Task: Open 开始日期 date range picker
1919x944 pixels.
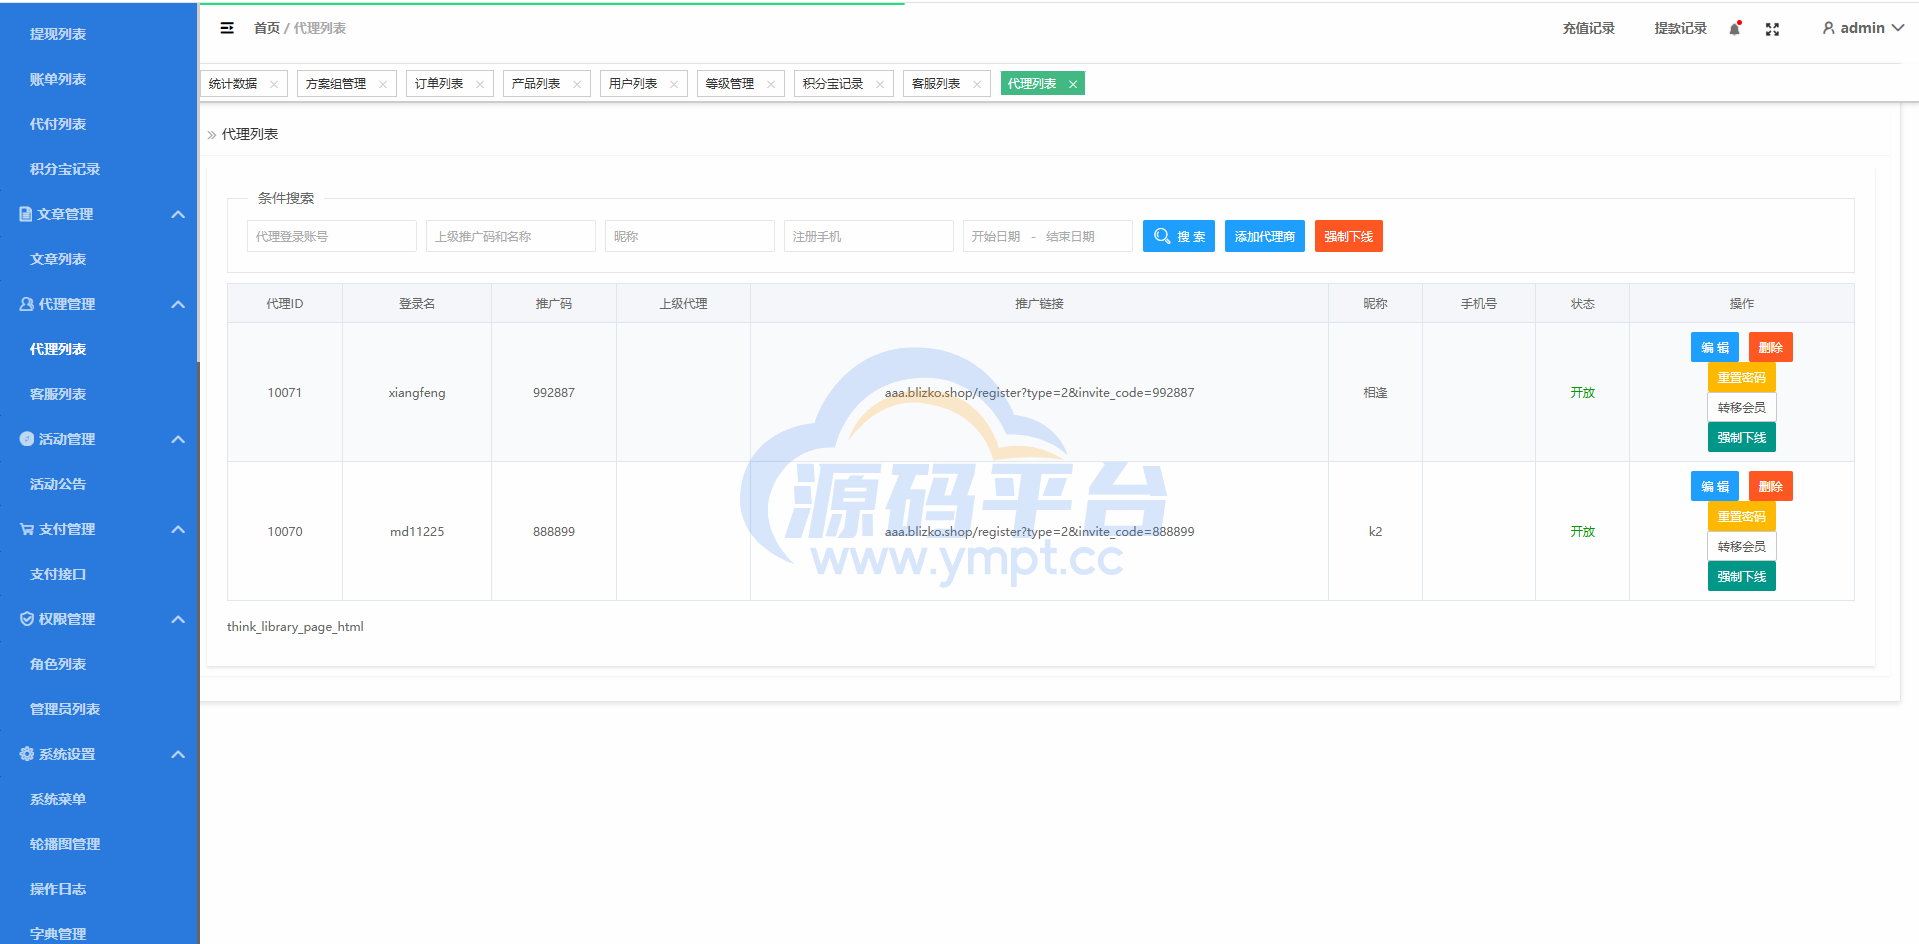Action: (1048, 236)
